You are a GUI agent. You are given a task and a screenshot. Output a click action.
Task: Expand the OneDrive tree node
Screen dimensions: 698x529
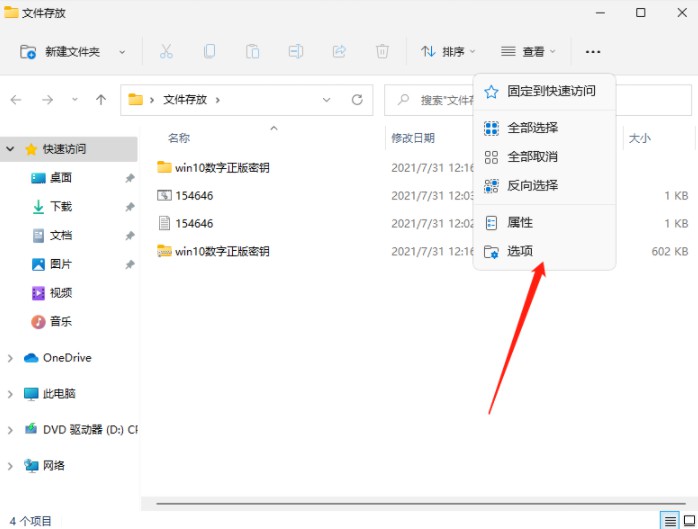point(10,358)
